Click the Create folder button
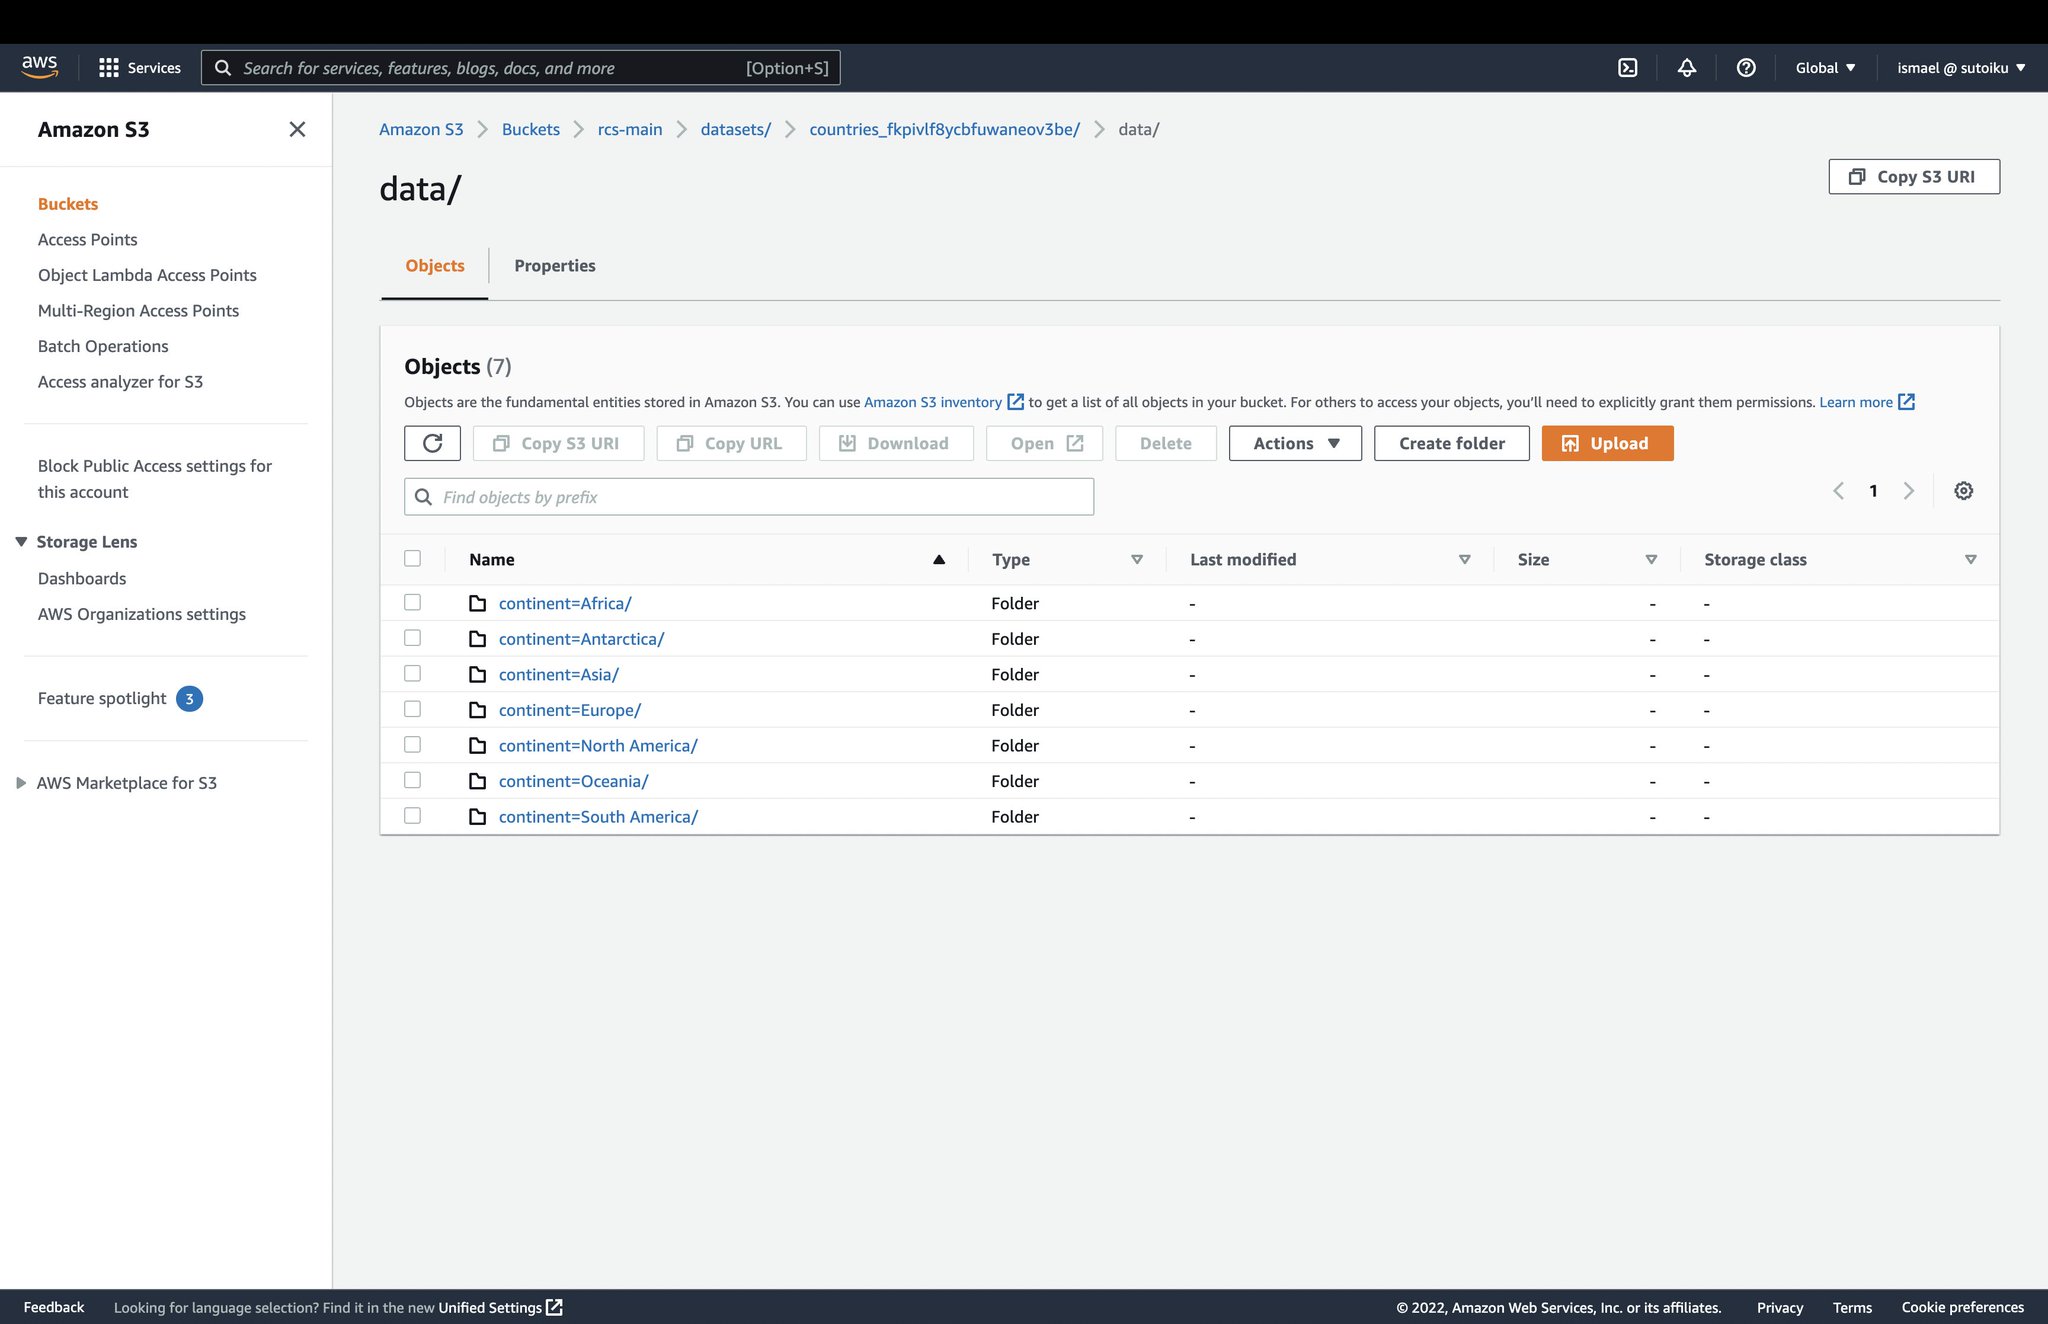 pyautogui.click(x=1451, y=443)
